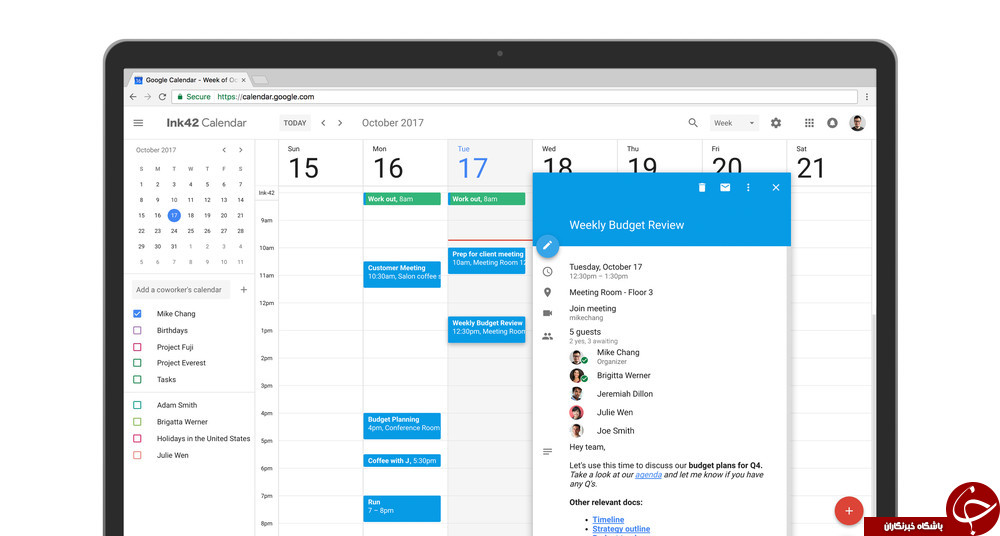The height and width of the screenshot is (536, 1000).
Task: Click the browser address bar
Action: (x=514, y=97)
